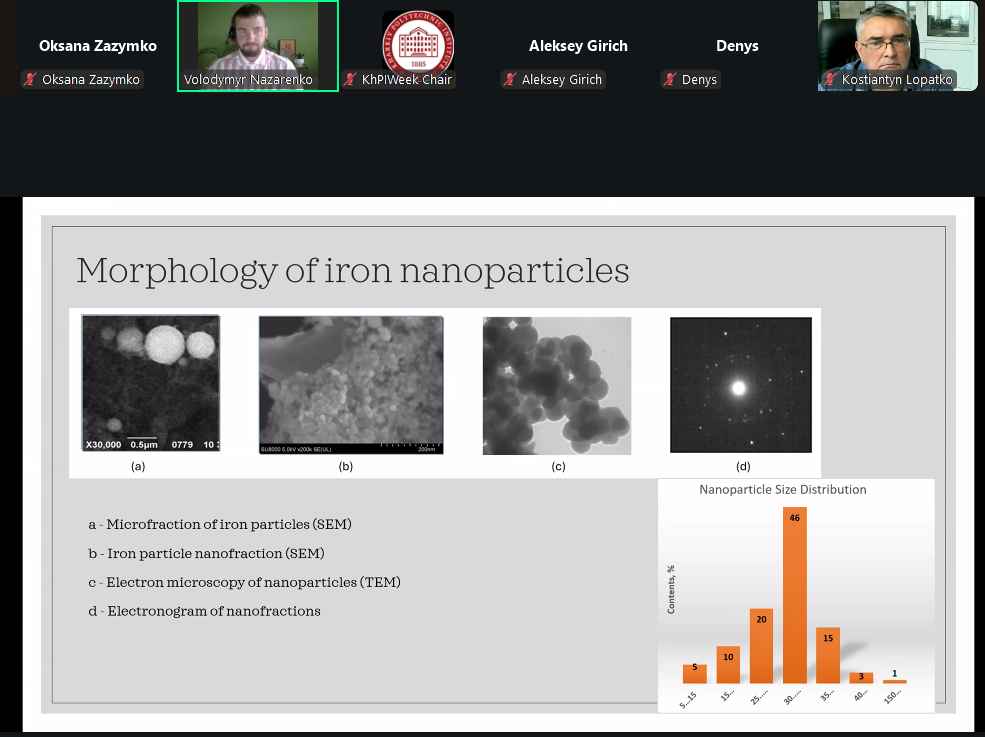Click caption label (c)
This screenshot has height=737, width=985.
[558, 466]
